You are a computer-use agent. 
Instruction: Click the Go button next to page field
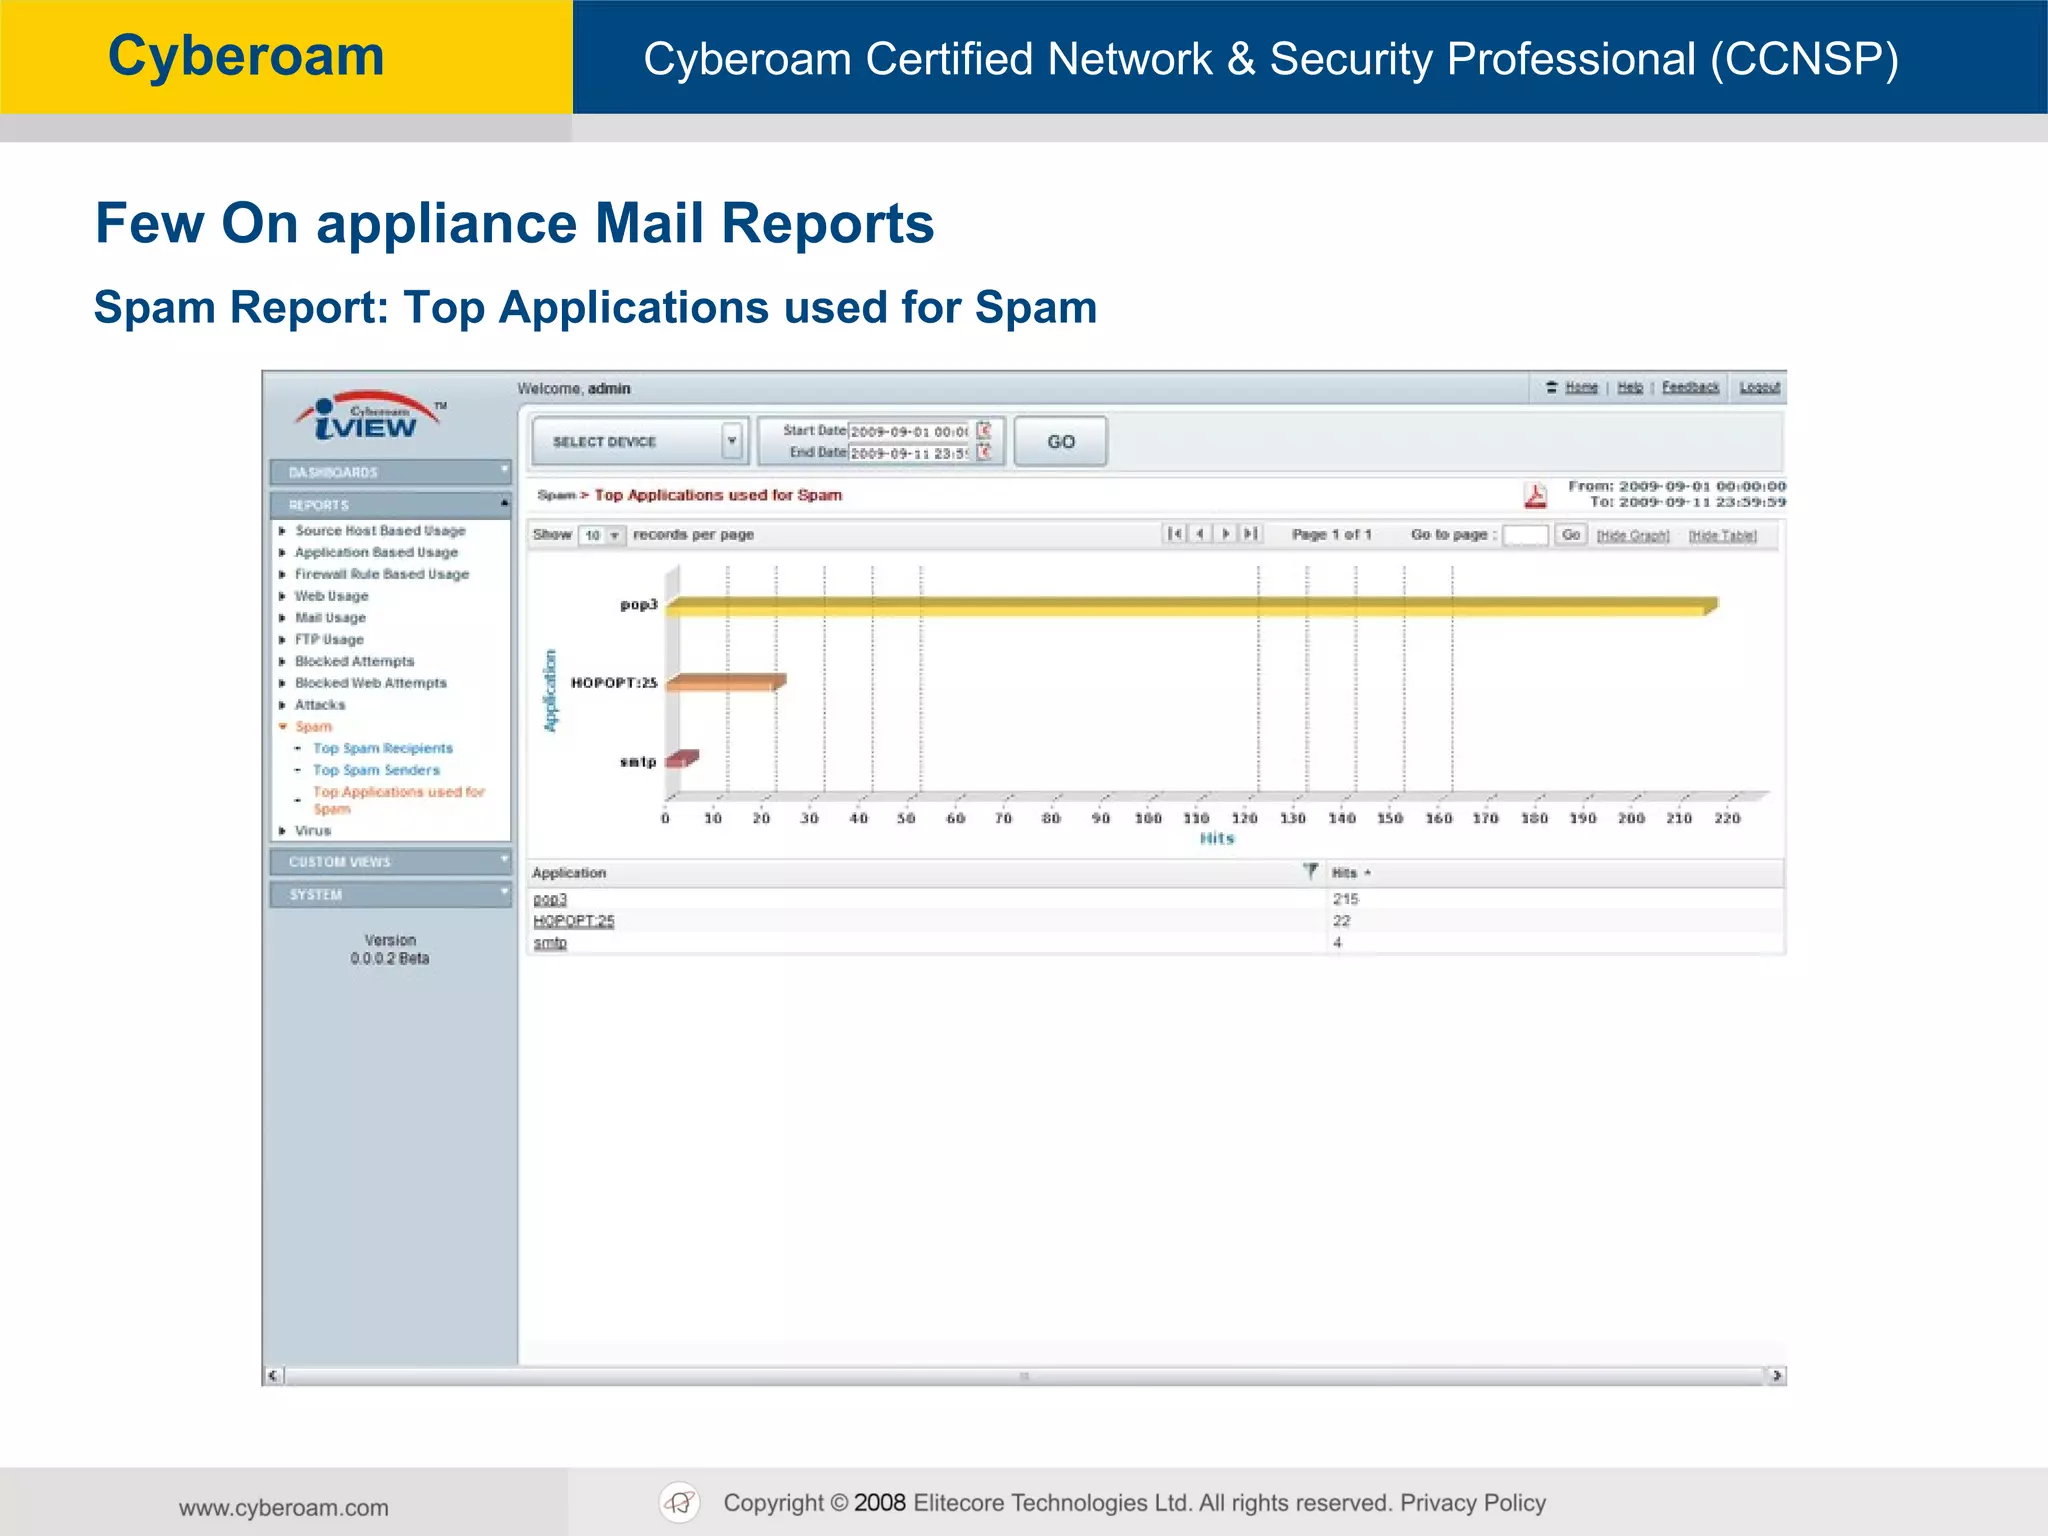pos(1571,535)
